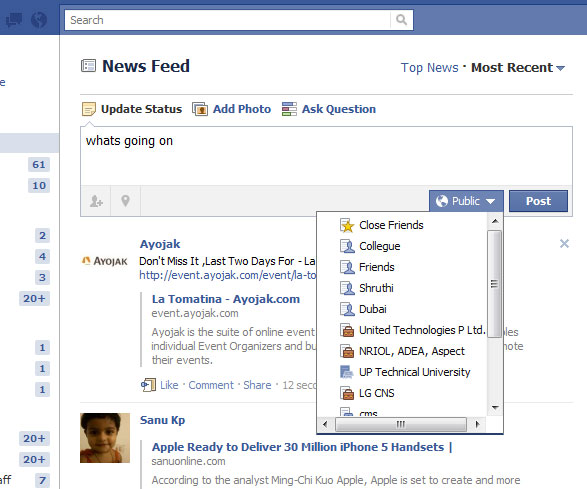Click the Add Photo icon
The width and height of the screenshot is (587, 489).
[200, 109]
